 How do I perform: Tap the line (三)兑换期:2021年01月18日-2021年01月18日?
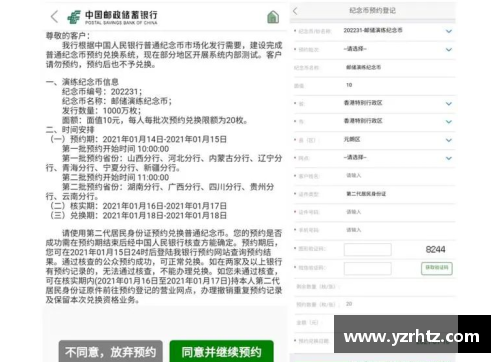[138, 215]
